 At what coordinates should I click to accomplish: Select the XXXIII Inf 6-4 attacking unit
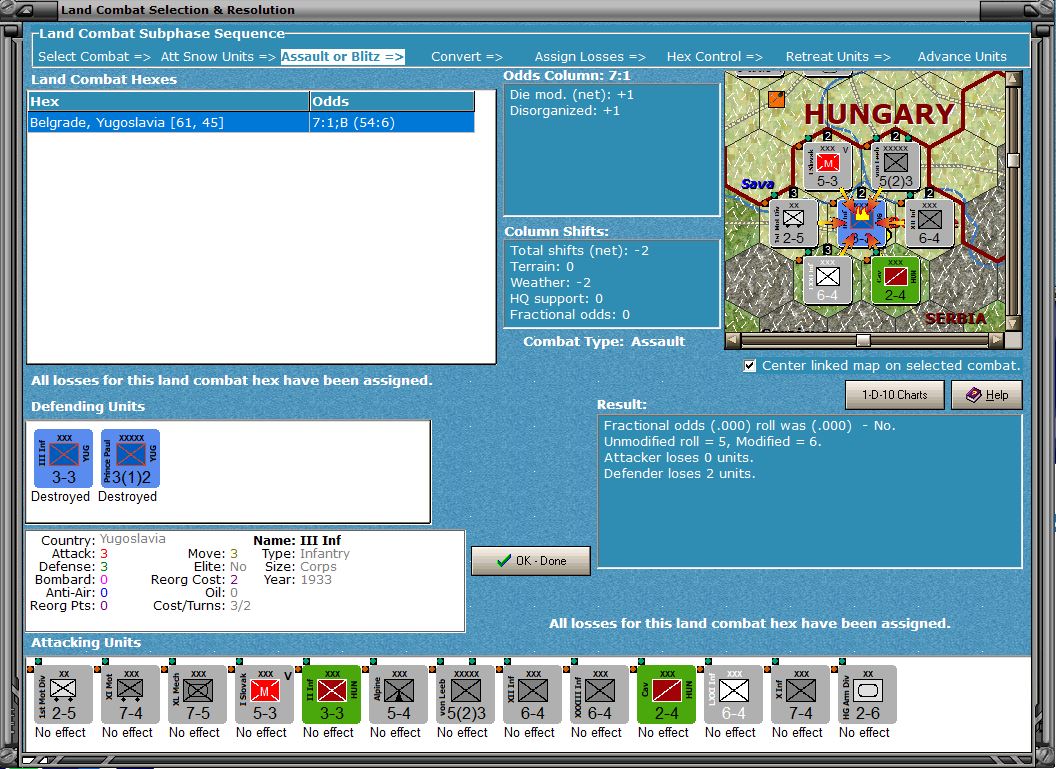click(x=599, y=695)
